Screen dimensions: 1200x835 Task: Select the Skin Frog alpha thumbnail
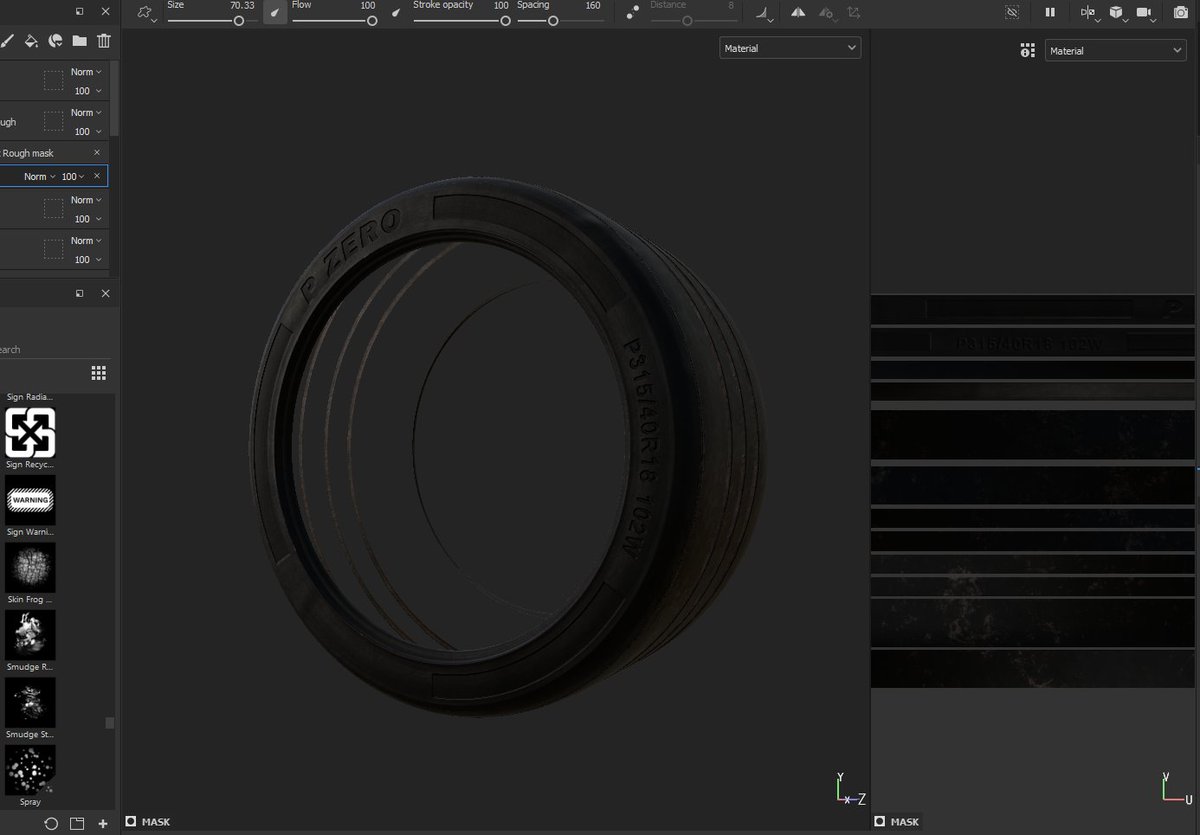[x=30, y=567]
